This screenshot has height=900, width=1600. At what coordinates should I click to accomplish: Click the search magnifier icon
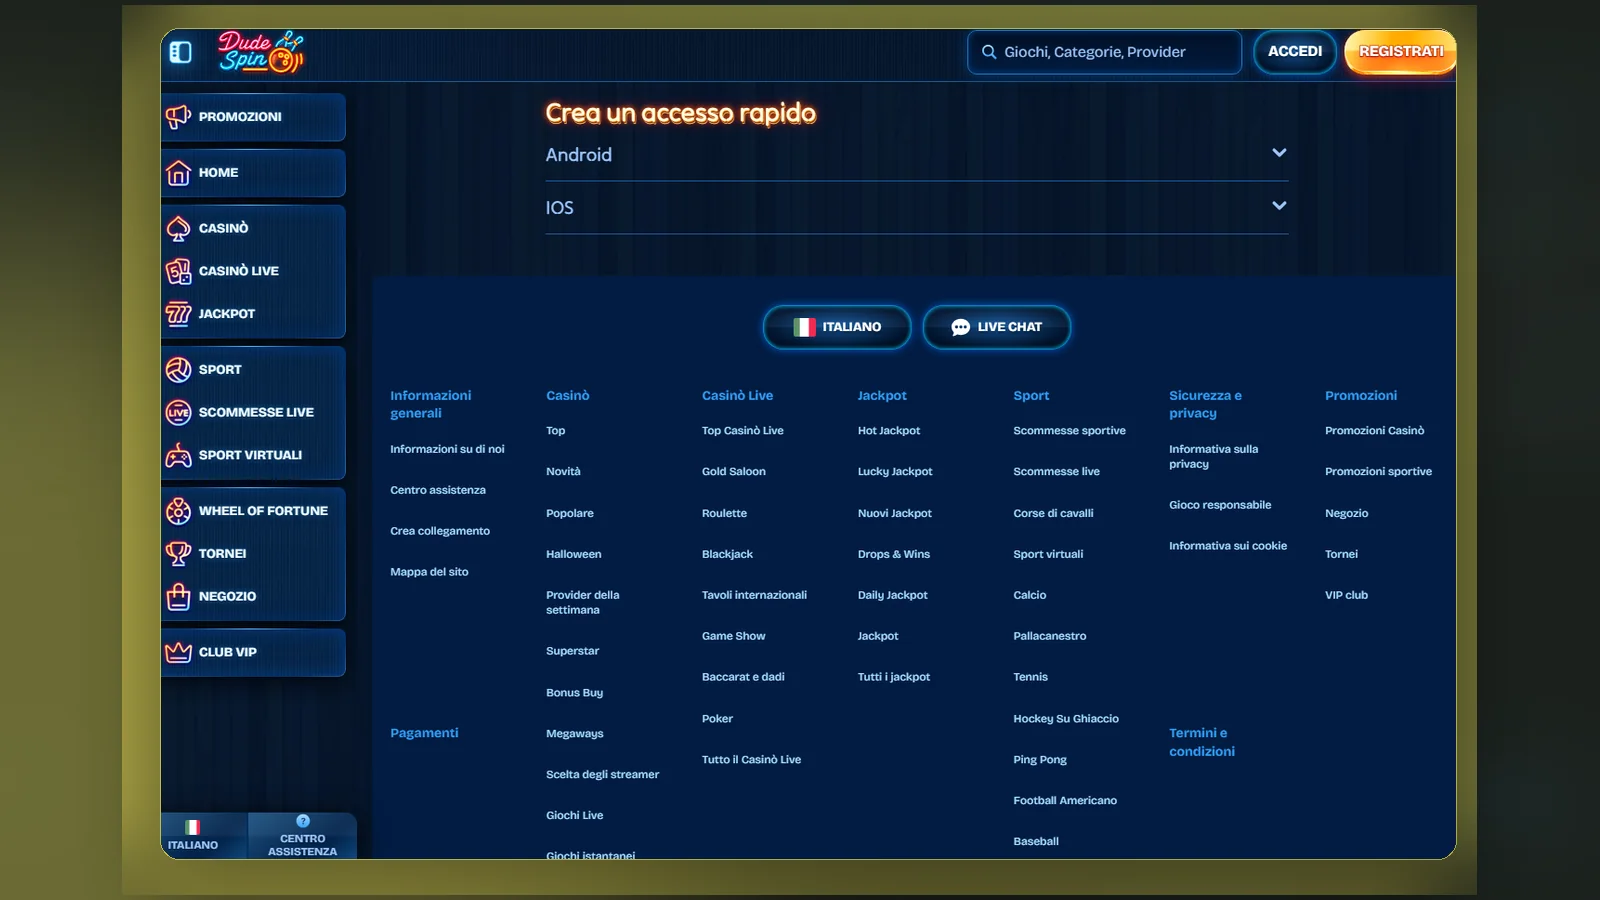tap(989, 52)
